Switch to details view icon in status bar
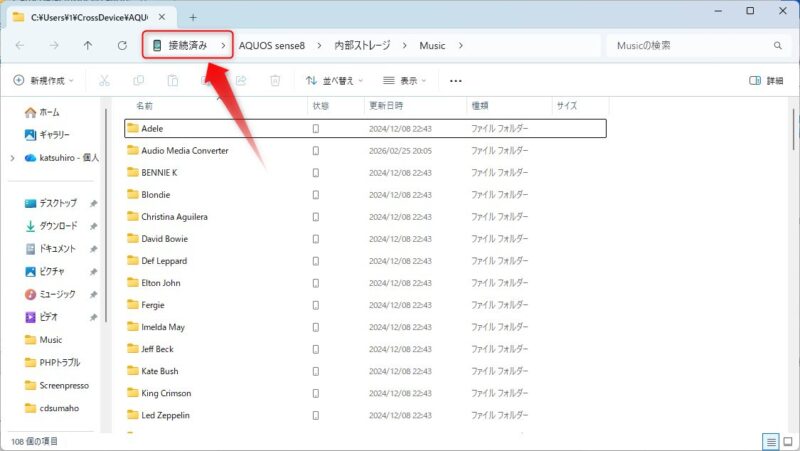The image size is (800, 451). coord(771,441)
